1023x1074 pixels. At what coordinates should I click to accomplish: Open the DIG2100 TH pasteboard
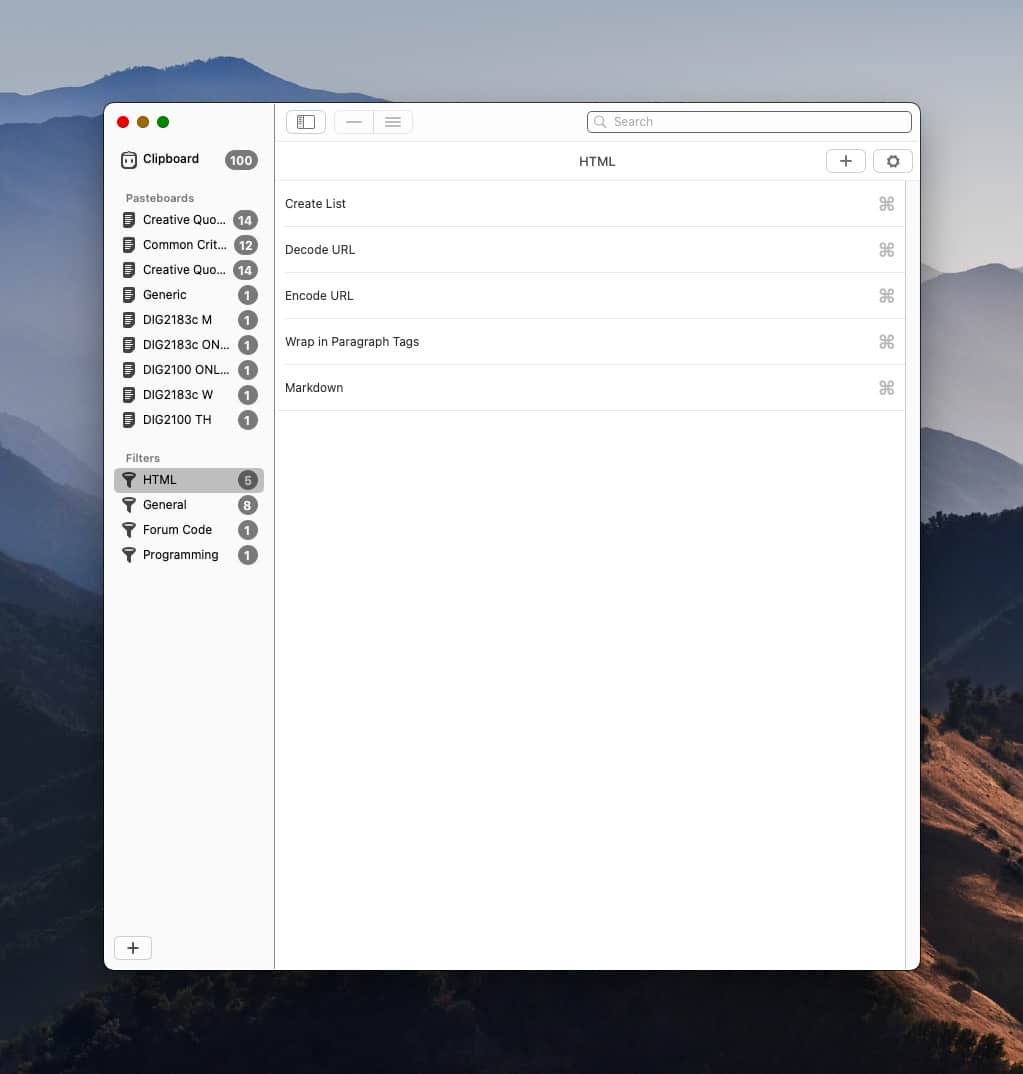(x=177, y=420)
